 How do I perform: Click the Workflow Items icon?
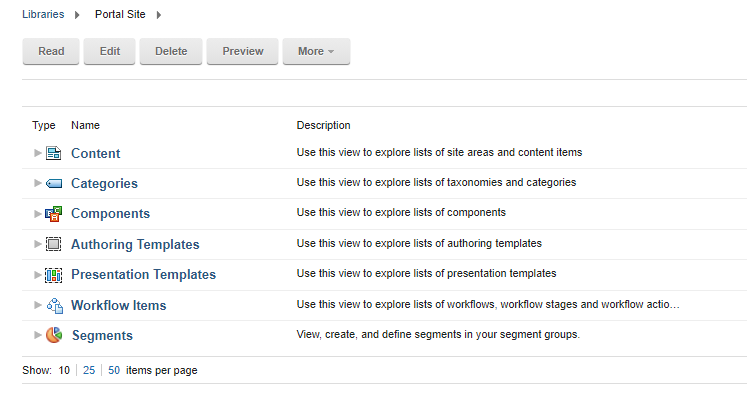click(x=54, y=305)
